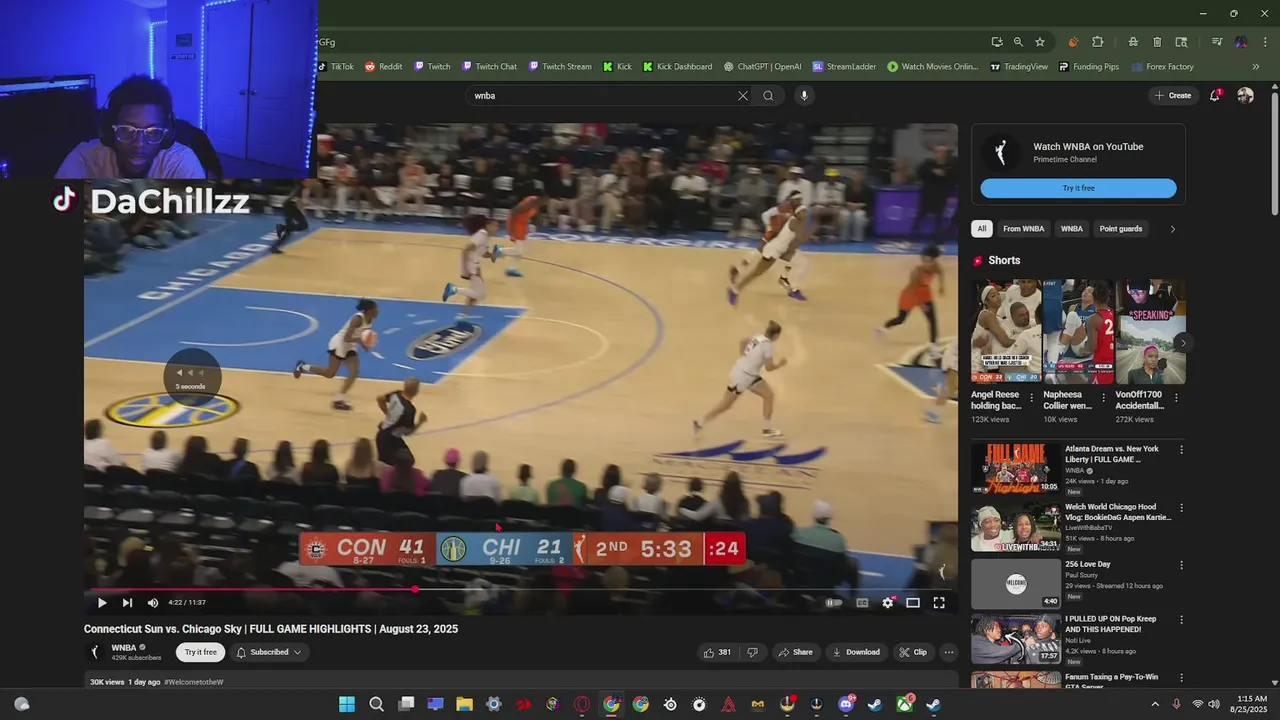This screenshot has width=1280, height=720.
Task: Show more filter chips with the arrow
Action: pyautogui.click(x=1172, y=229)
